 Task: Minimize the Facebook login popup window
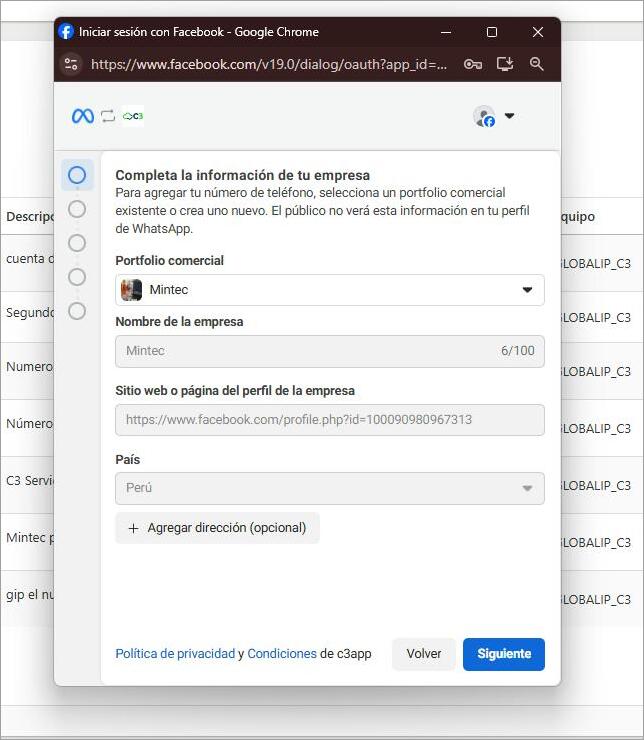pos(446,32)
